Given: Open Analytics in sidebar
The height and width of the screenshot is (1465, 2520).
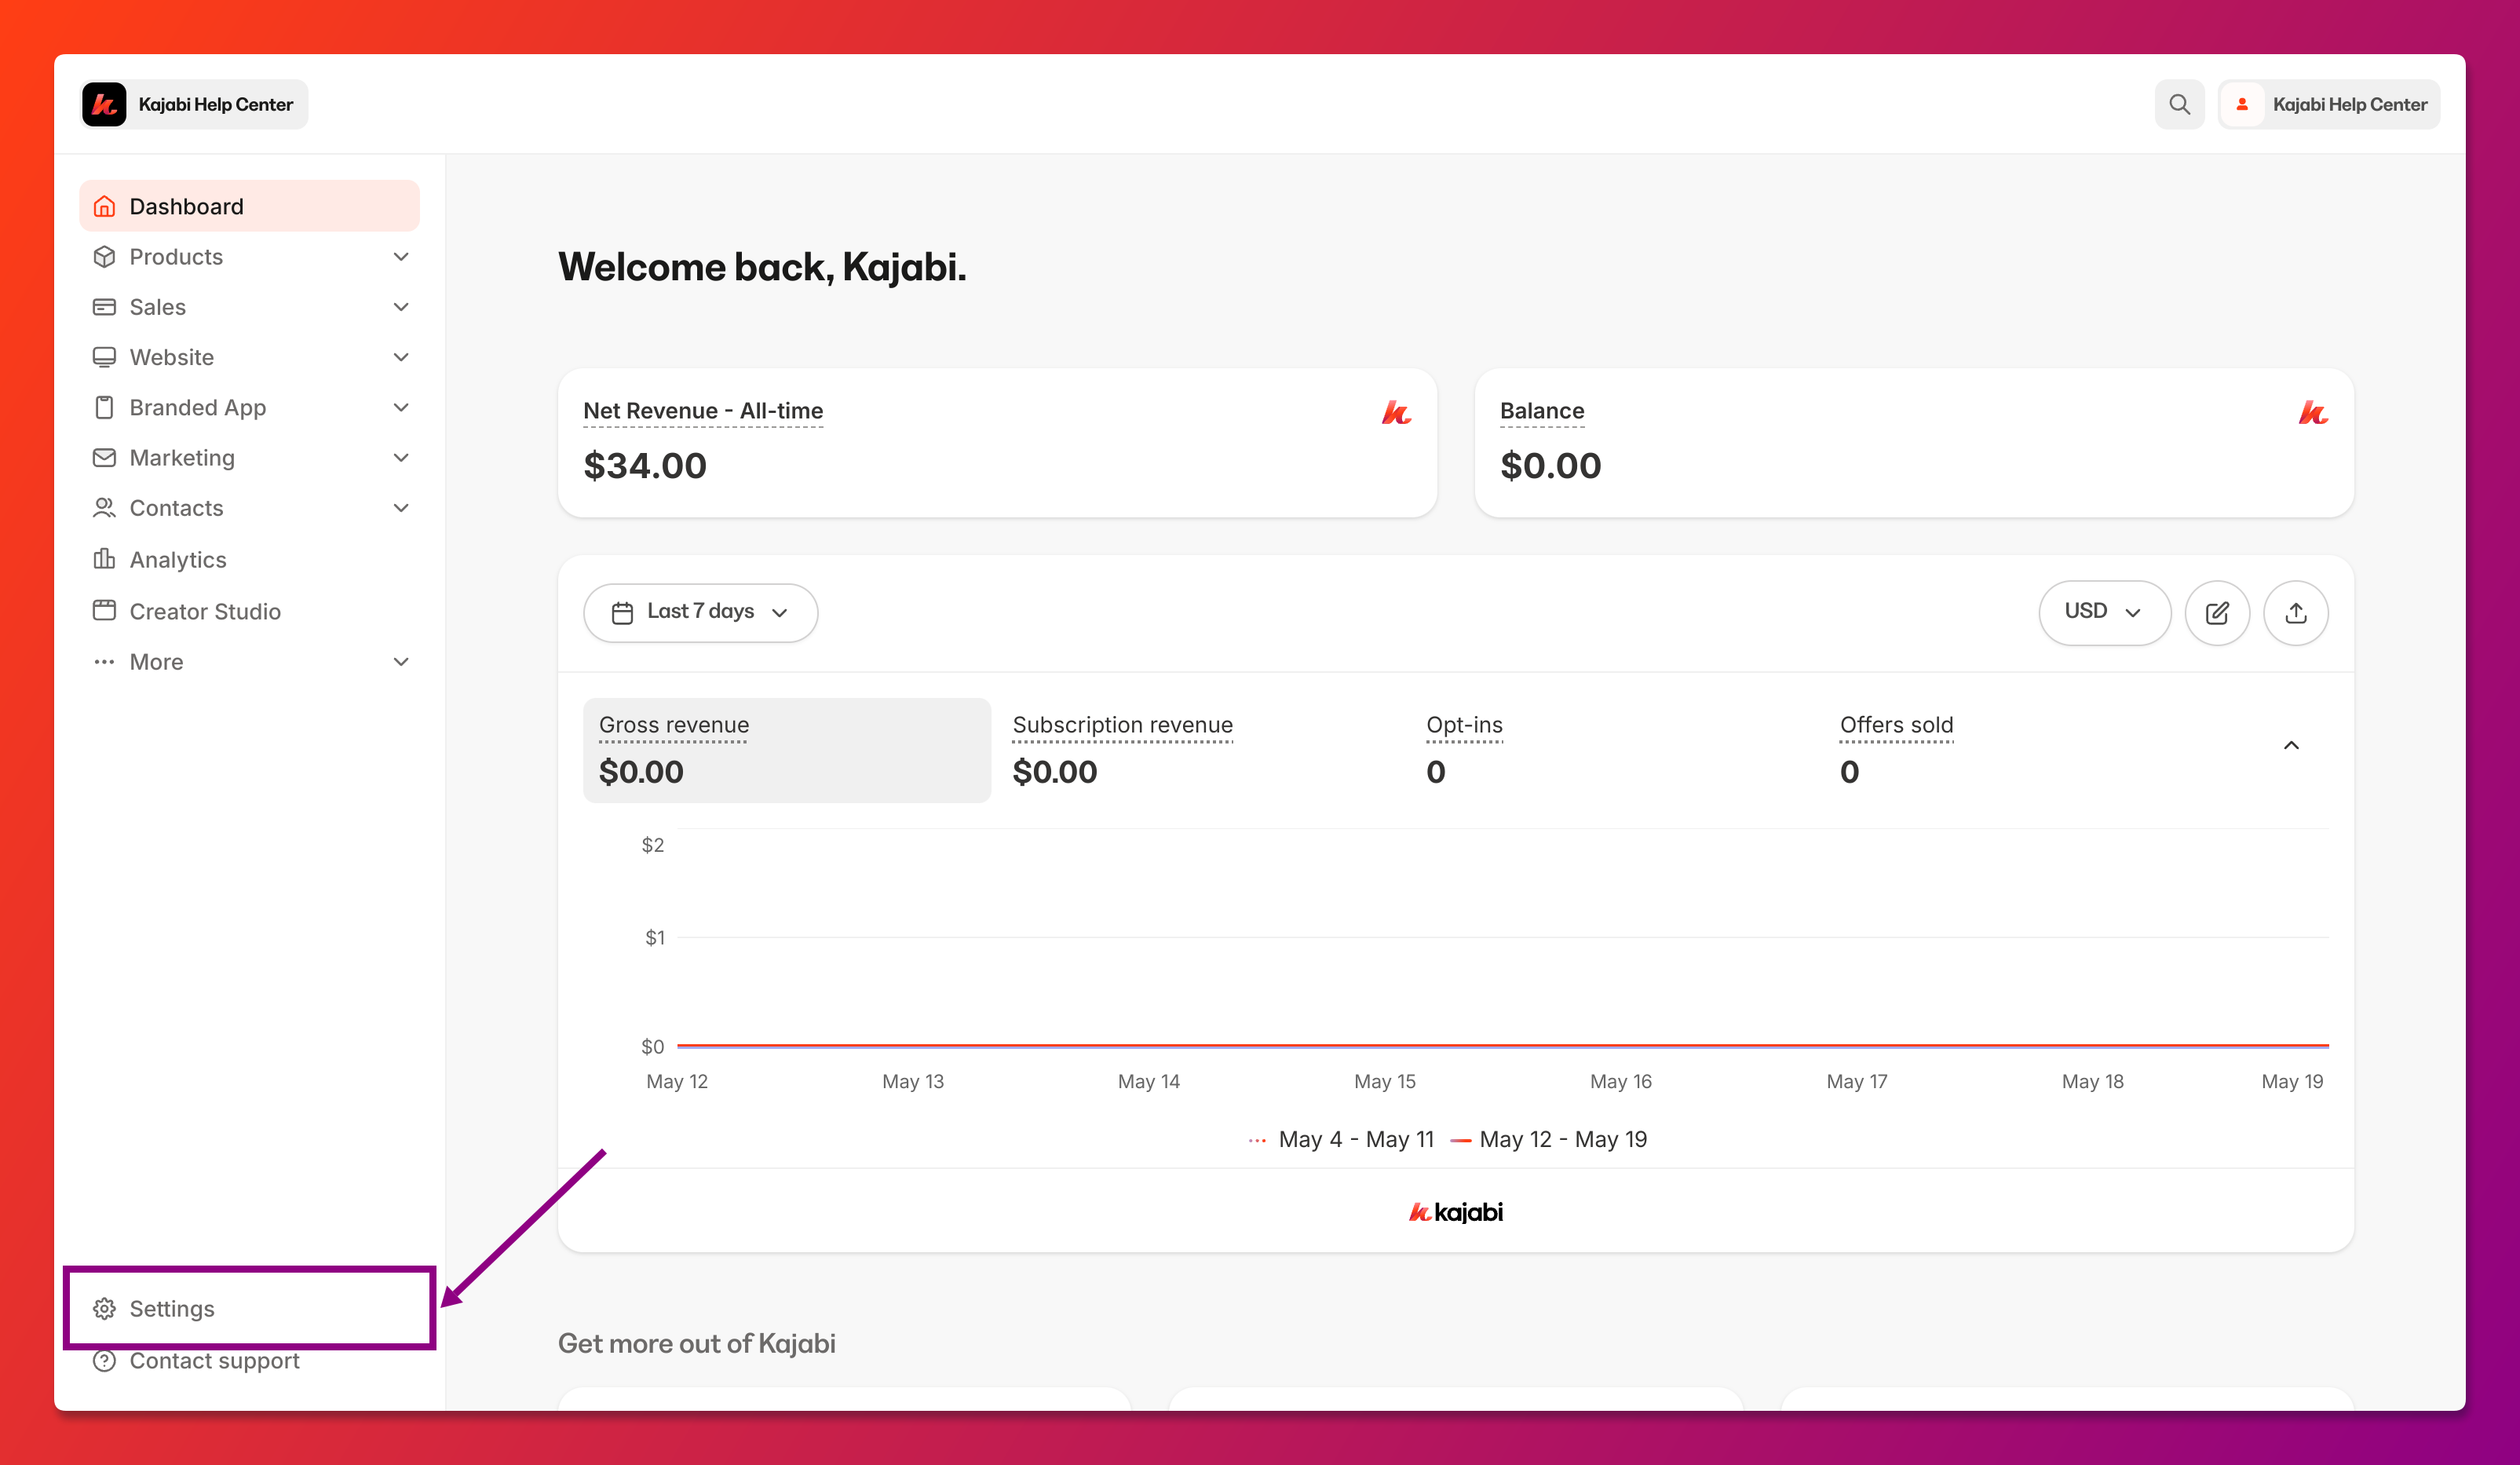Looking at the screenshot, I should click(249, 559).
